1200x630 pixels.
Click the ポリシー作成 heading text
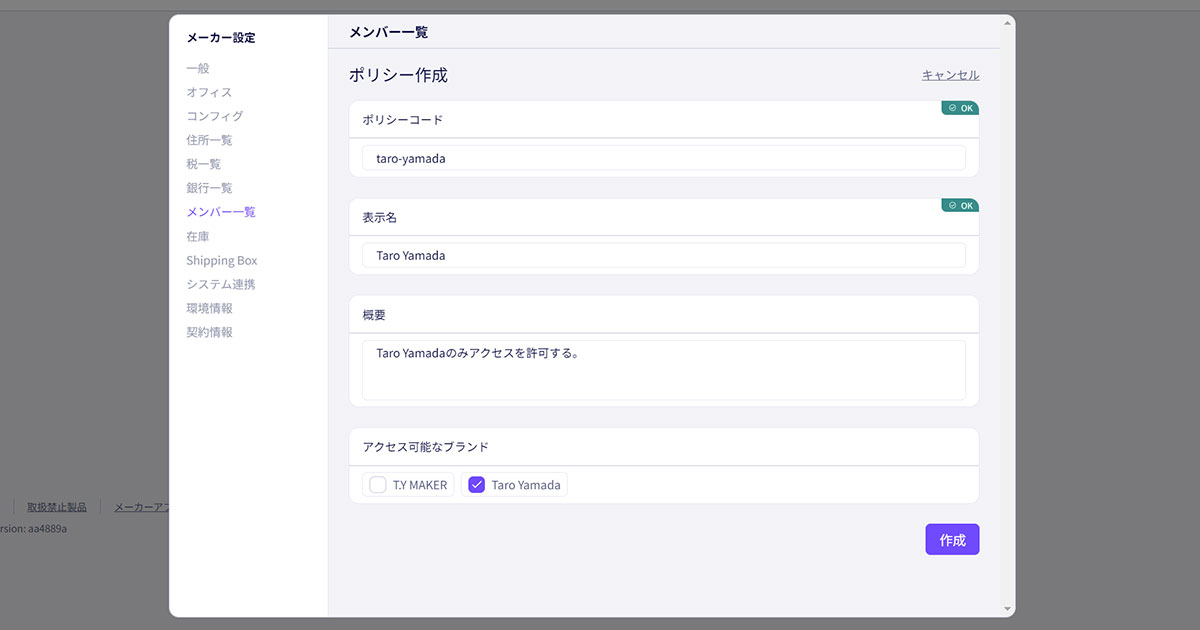coord(398,75)
